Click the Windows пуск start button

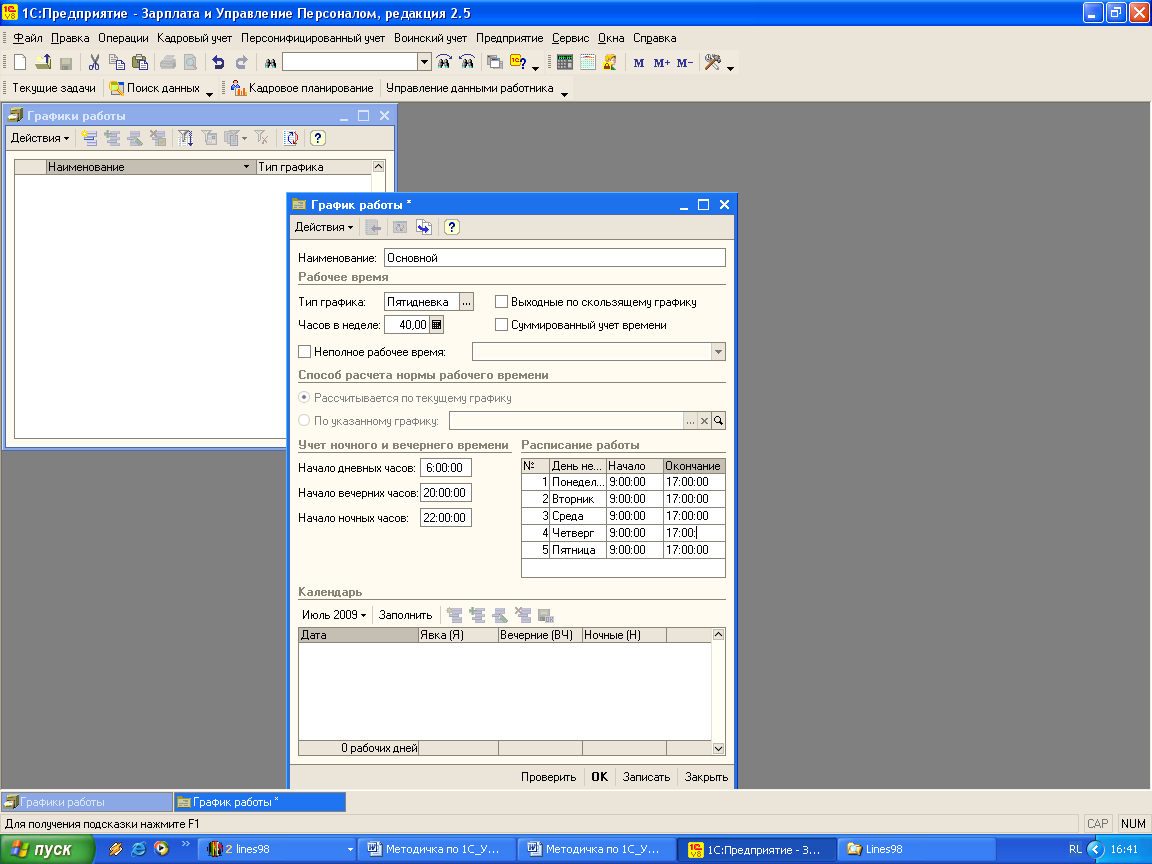pyautogui.click(x=46, y=849)
